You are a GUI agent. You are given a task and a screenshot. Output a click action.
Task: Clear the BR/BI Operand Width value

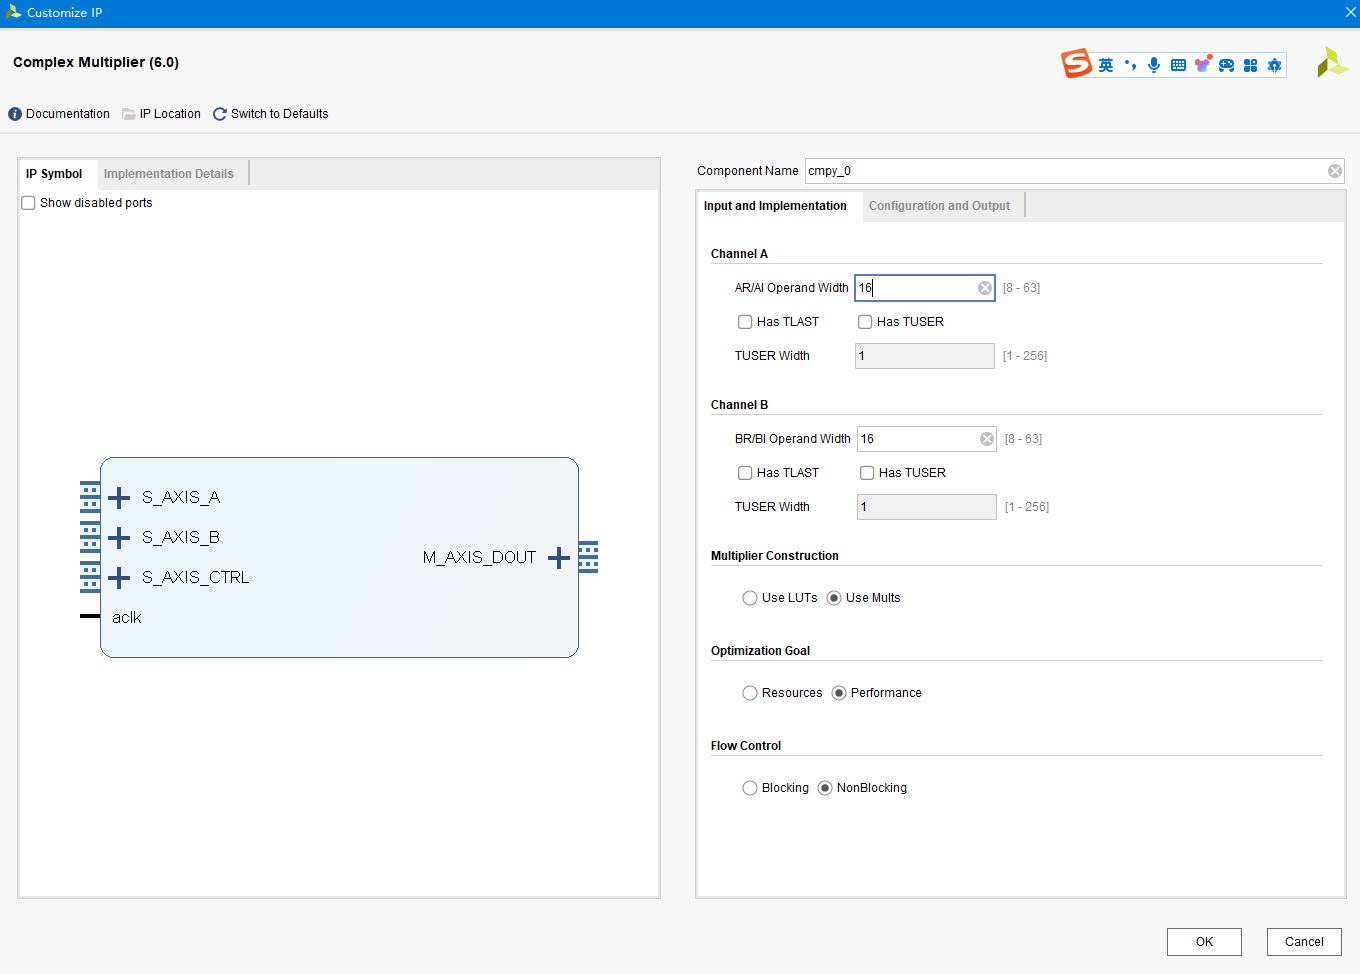pos(987,439)
